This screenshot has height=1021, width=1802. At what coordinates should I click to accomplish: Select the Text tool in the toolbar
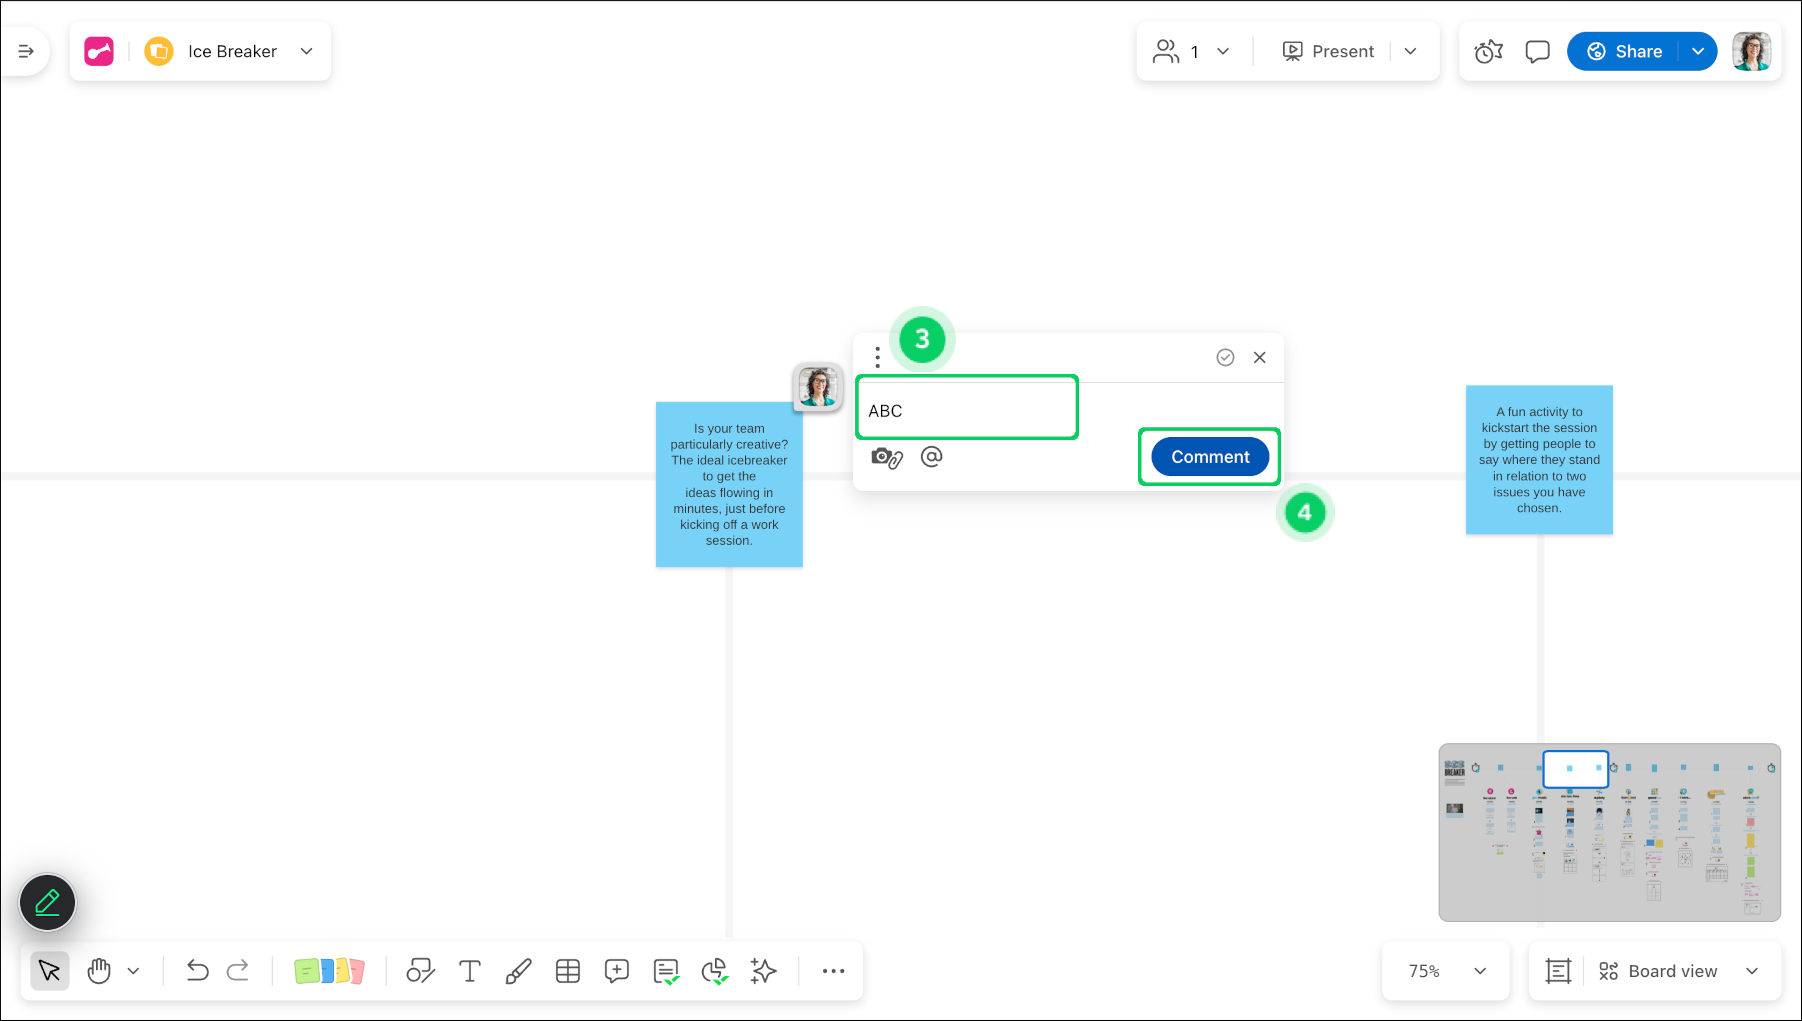(x=469, y=971)
